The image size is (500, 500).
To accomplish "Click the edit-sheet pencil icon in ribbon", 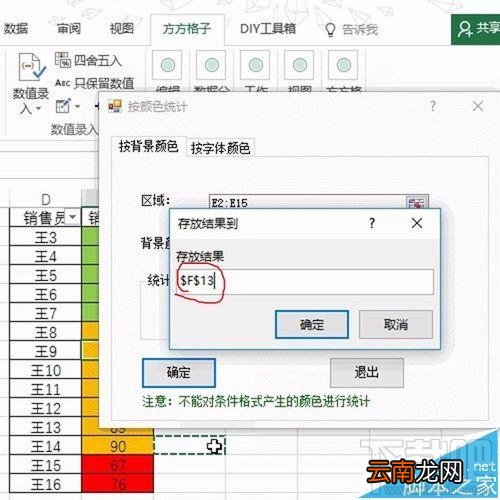I will (63, 106).
